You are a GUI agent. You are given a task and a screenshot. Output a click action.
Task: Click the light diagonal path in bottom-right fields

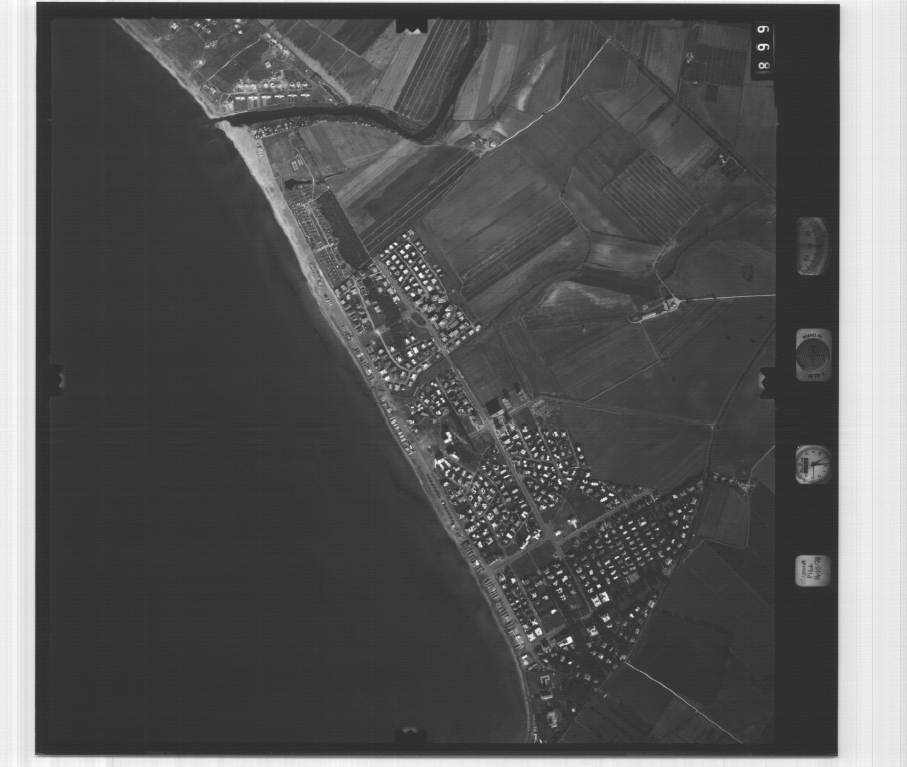(x=685, y=700)
